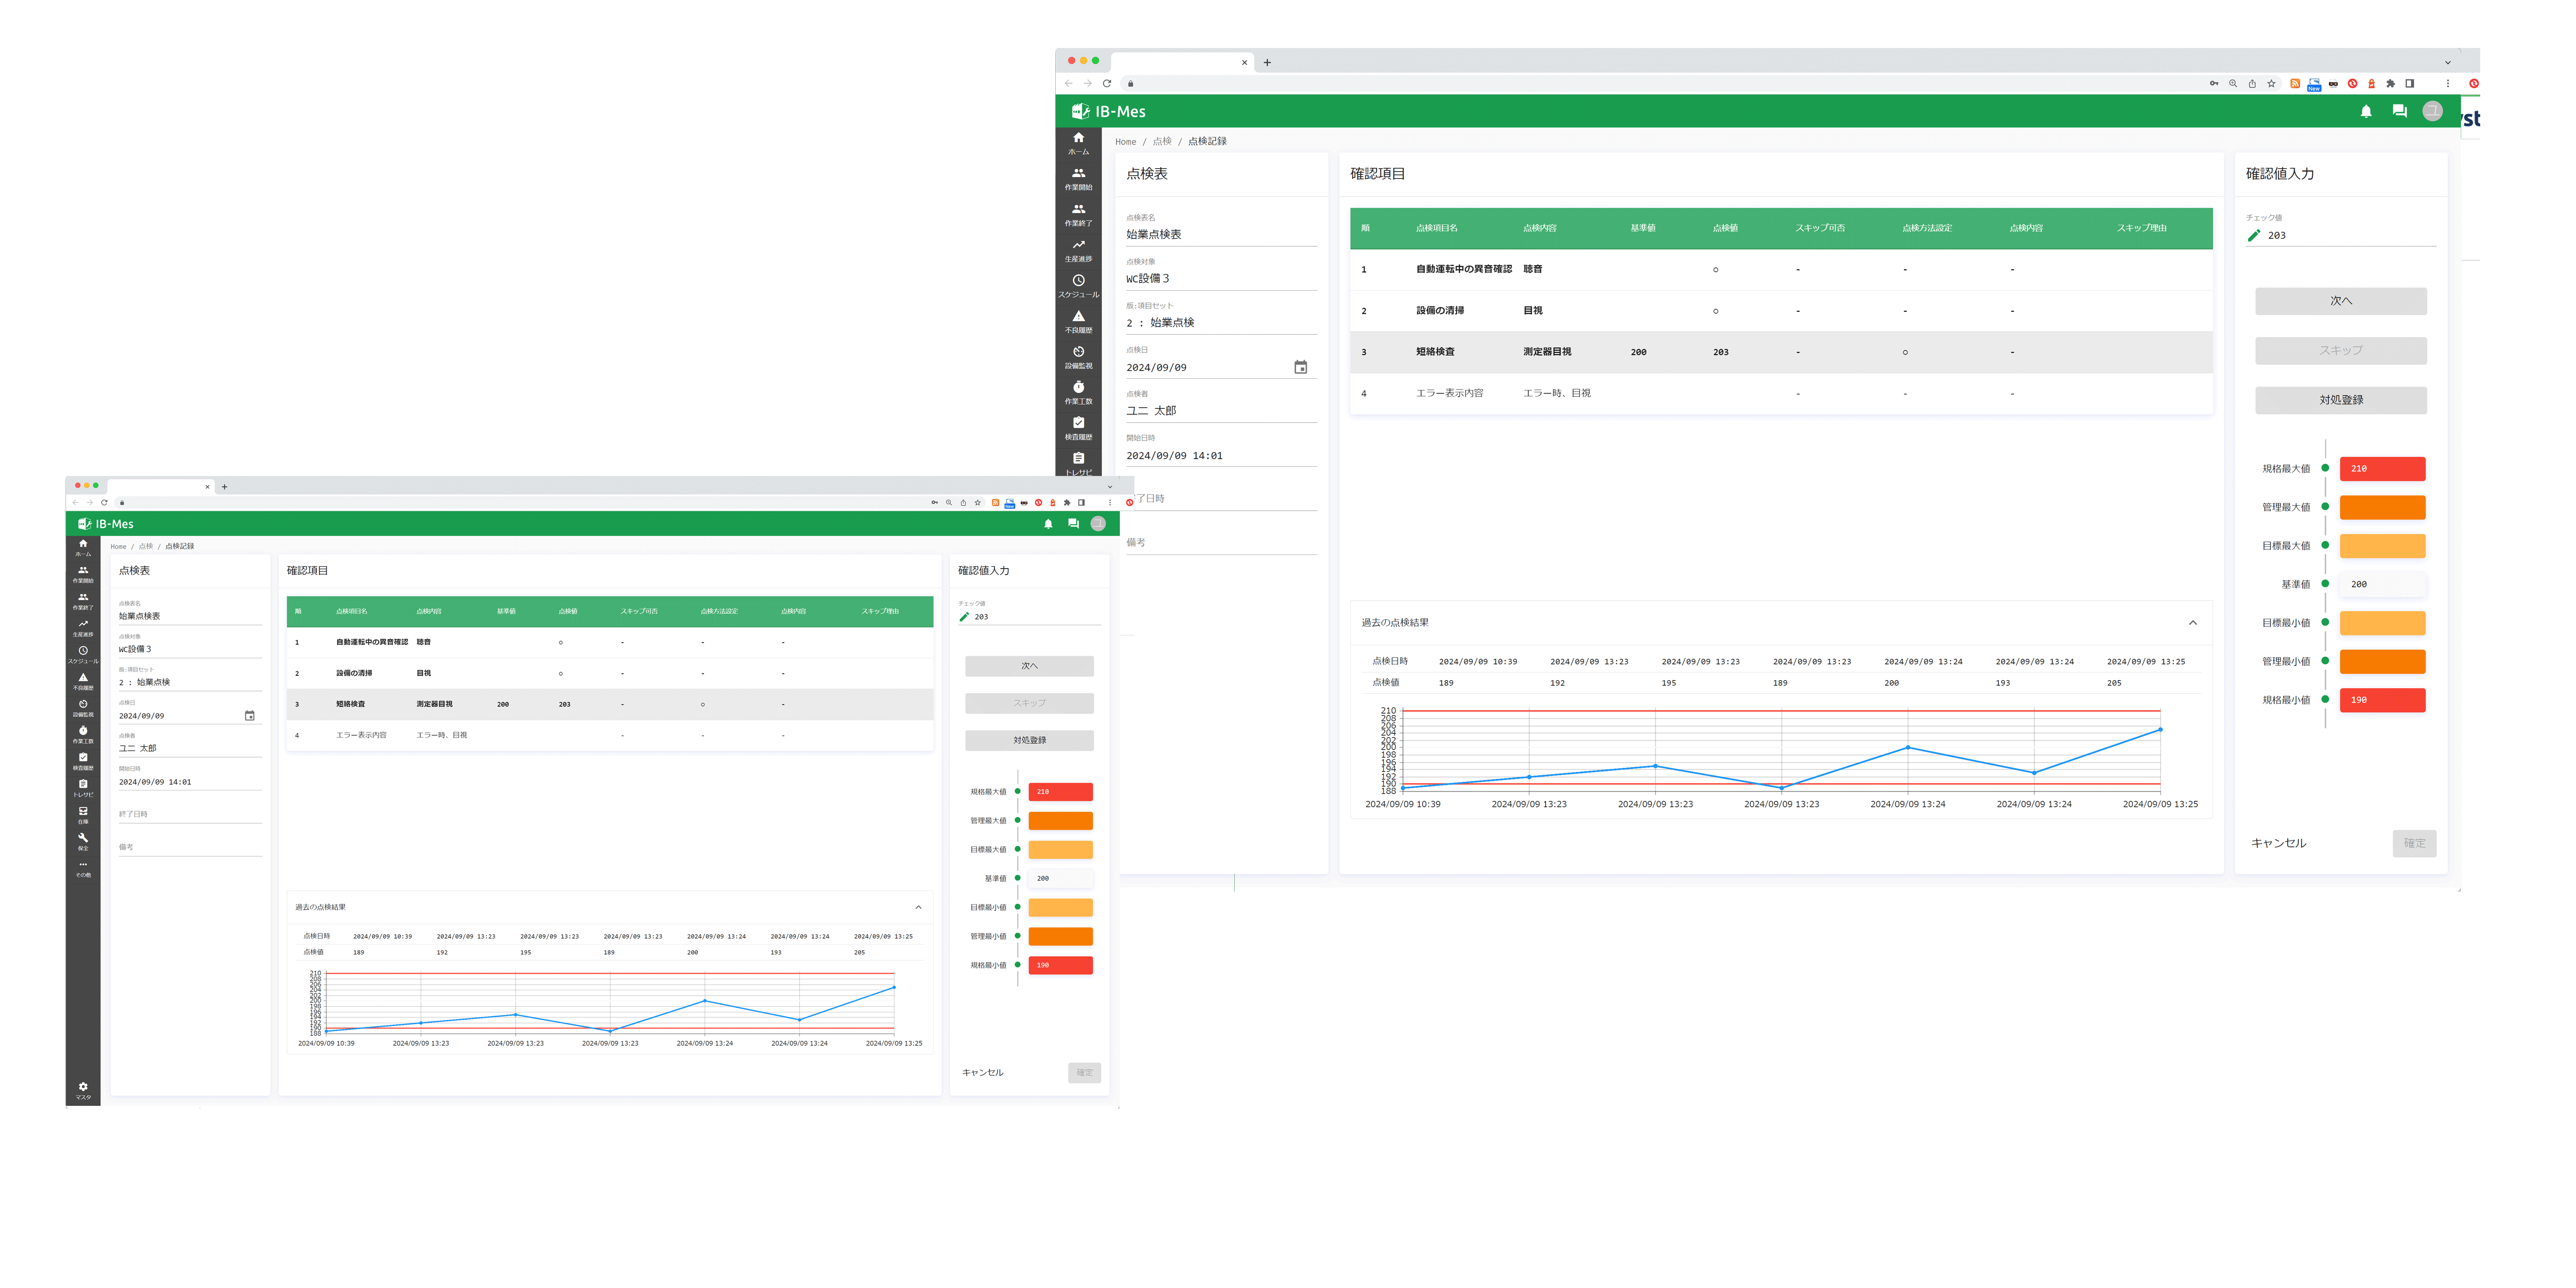Viewport: 2576px width, 1288px height.
Task: Click the red 規格最小値 190 swatch, larger window
Action: tap(2382, 700)
